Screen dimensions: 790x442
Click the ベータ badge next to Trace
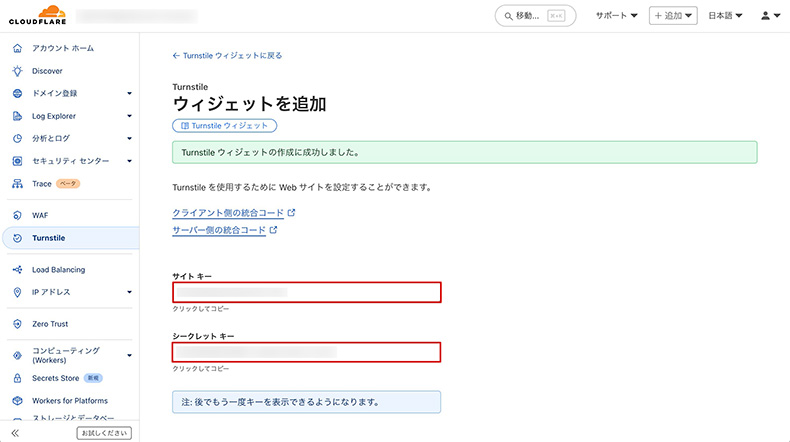(68, 183)
